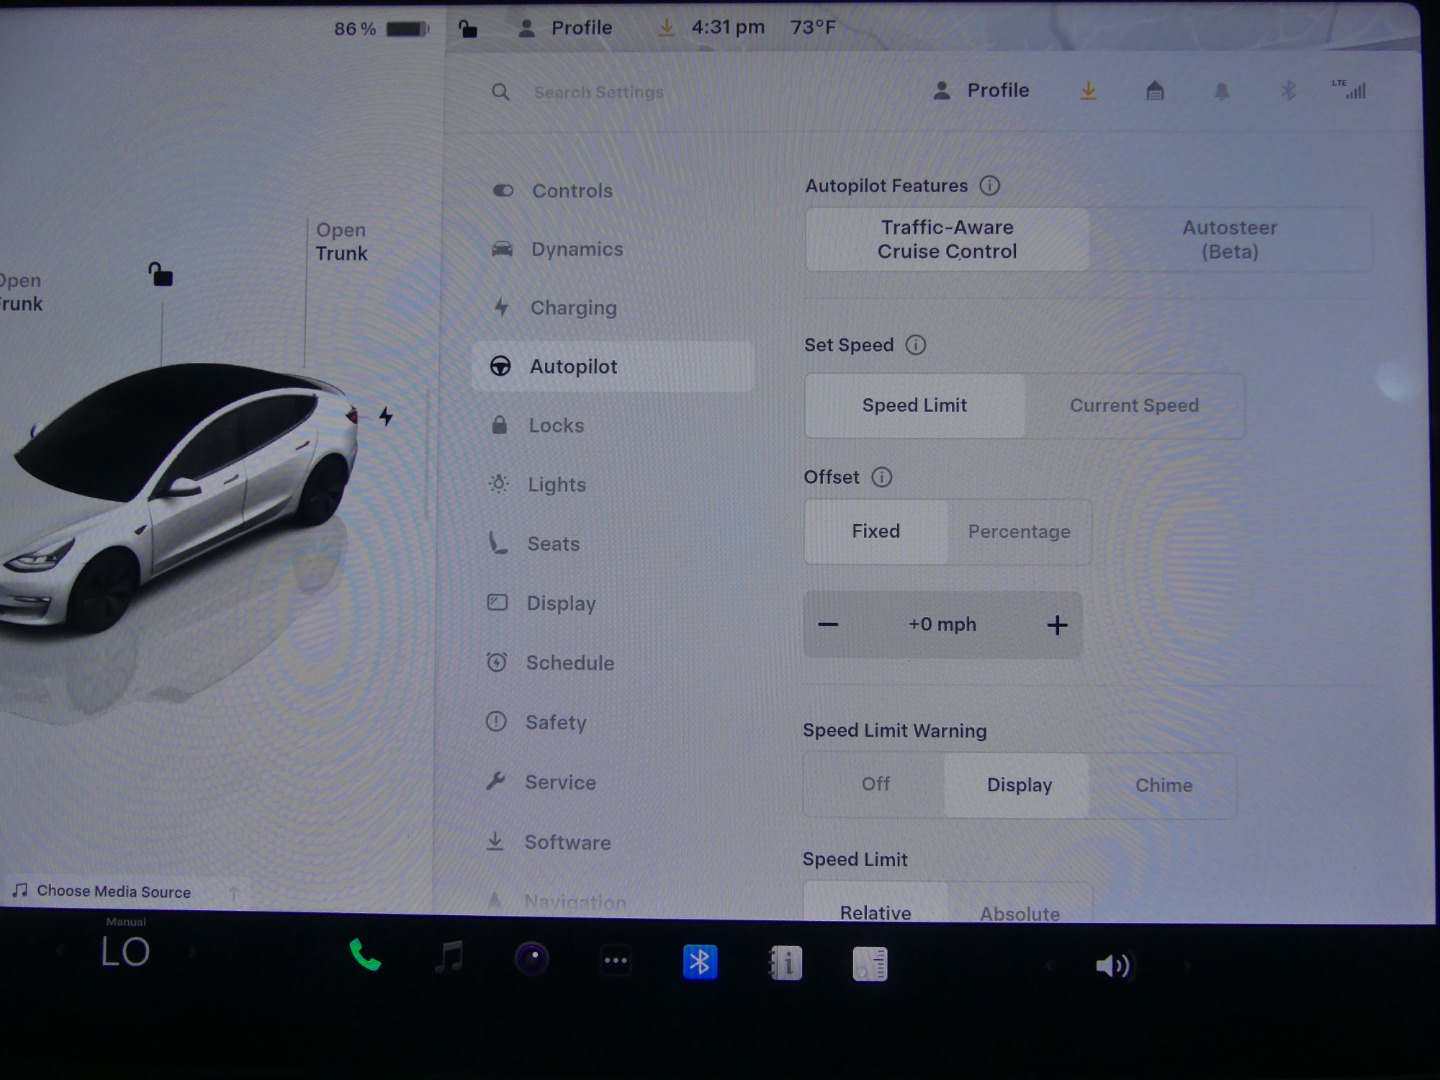Open the owner's manual icon
The height and width of the screenshot is (1080, 1440).
pyautogui.click(x=785, y=964)
